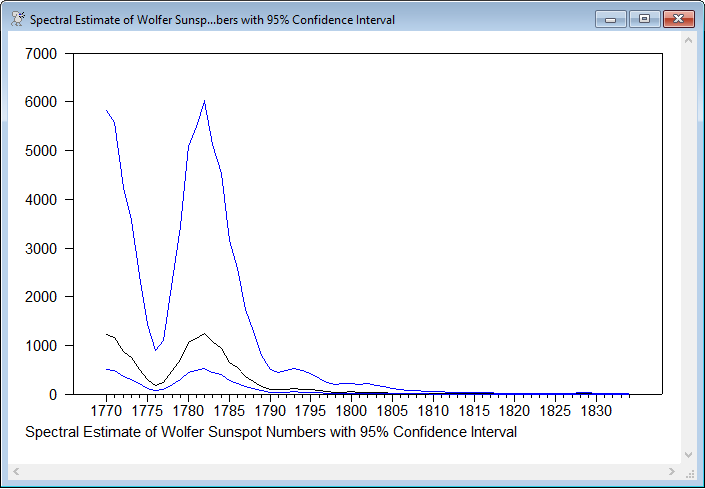705x489 pixels.
Task: Close the Spectral Estimate window
Action: 678,19
